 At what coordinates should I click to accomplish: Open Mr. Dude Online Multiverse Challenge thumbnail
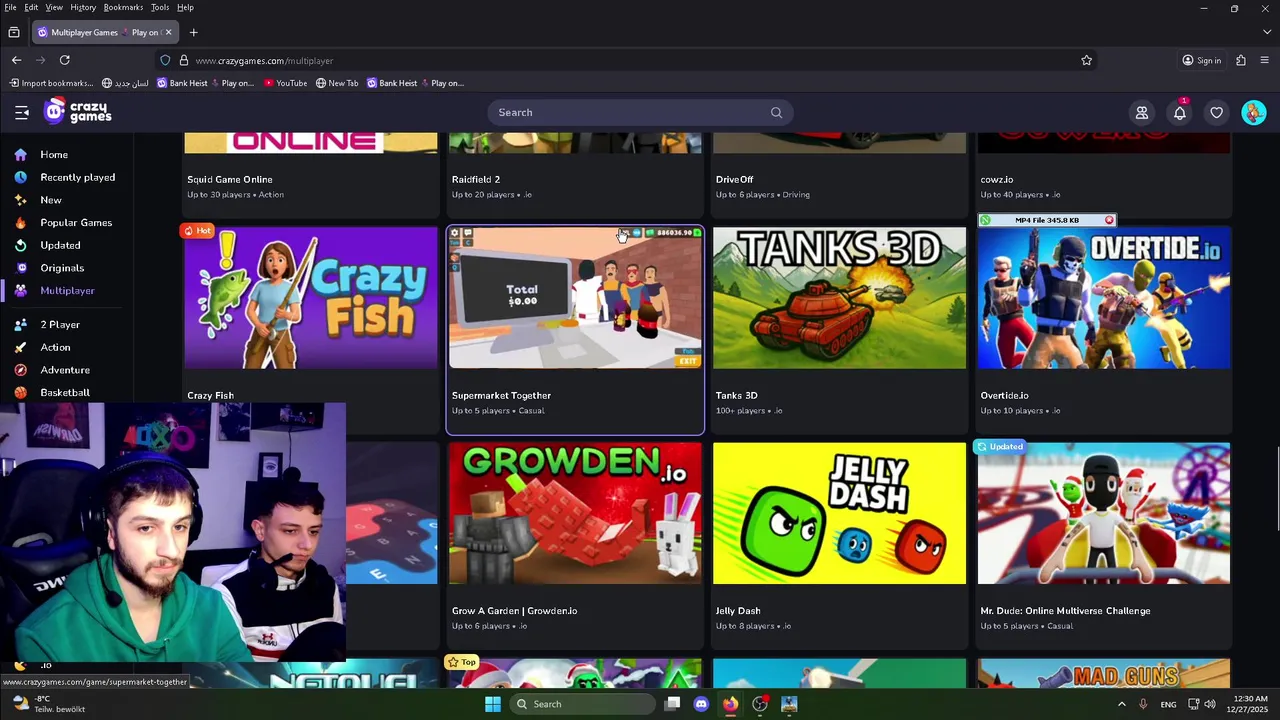(x=1104, y=514)
